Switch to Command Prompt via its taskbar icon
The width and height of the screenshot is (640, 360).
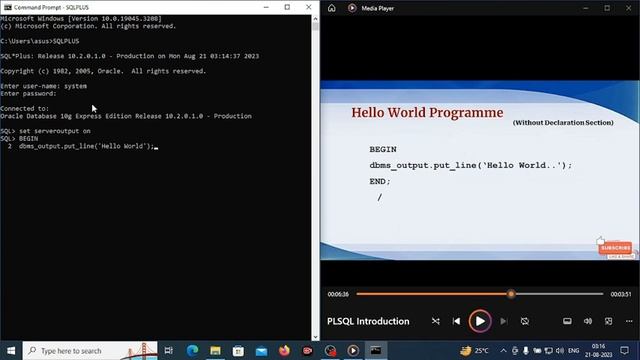coord(376,351)
